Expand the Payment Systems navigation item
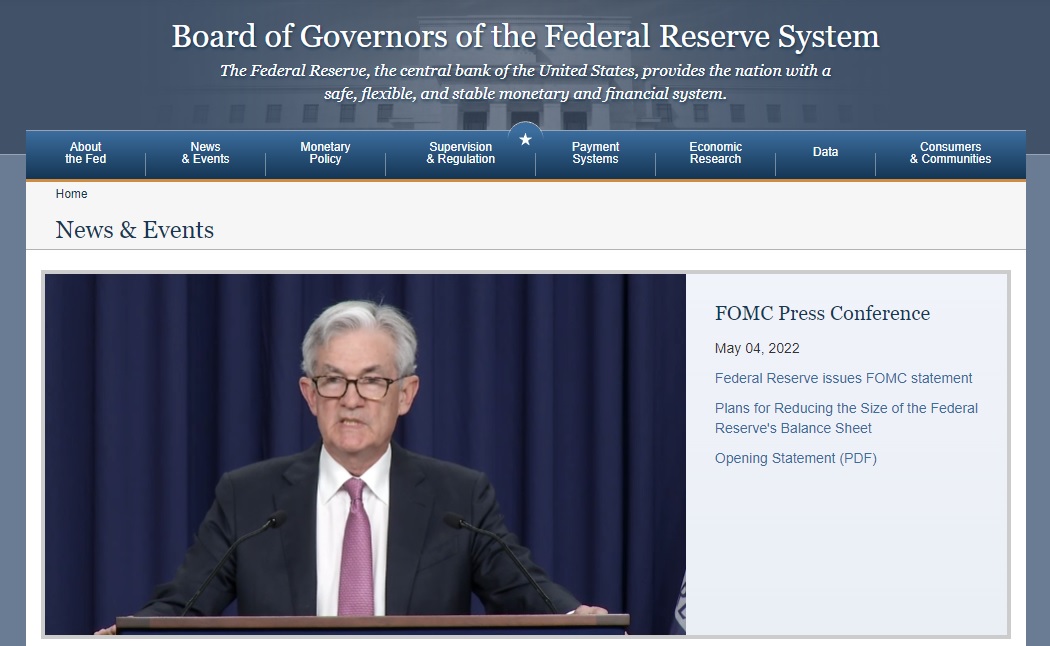This screenshot has width=1050, height=646. (595, 153)
